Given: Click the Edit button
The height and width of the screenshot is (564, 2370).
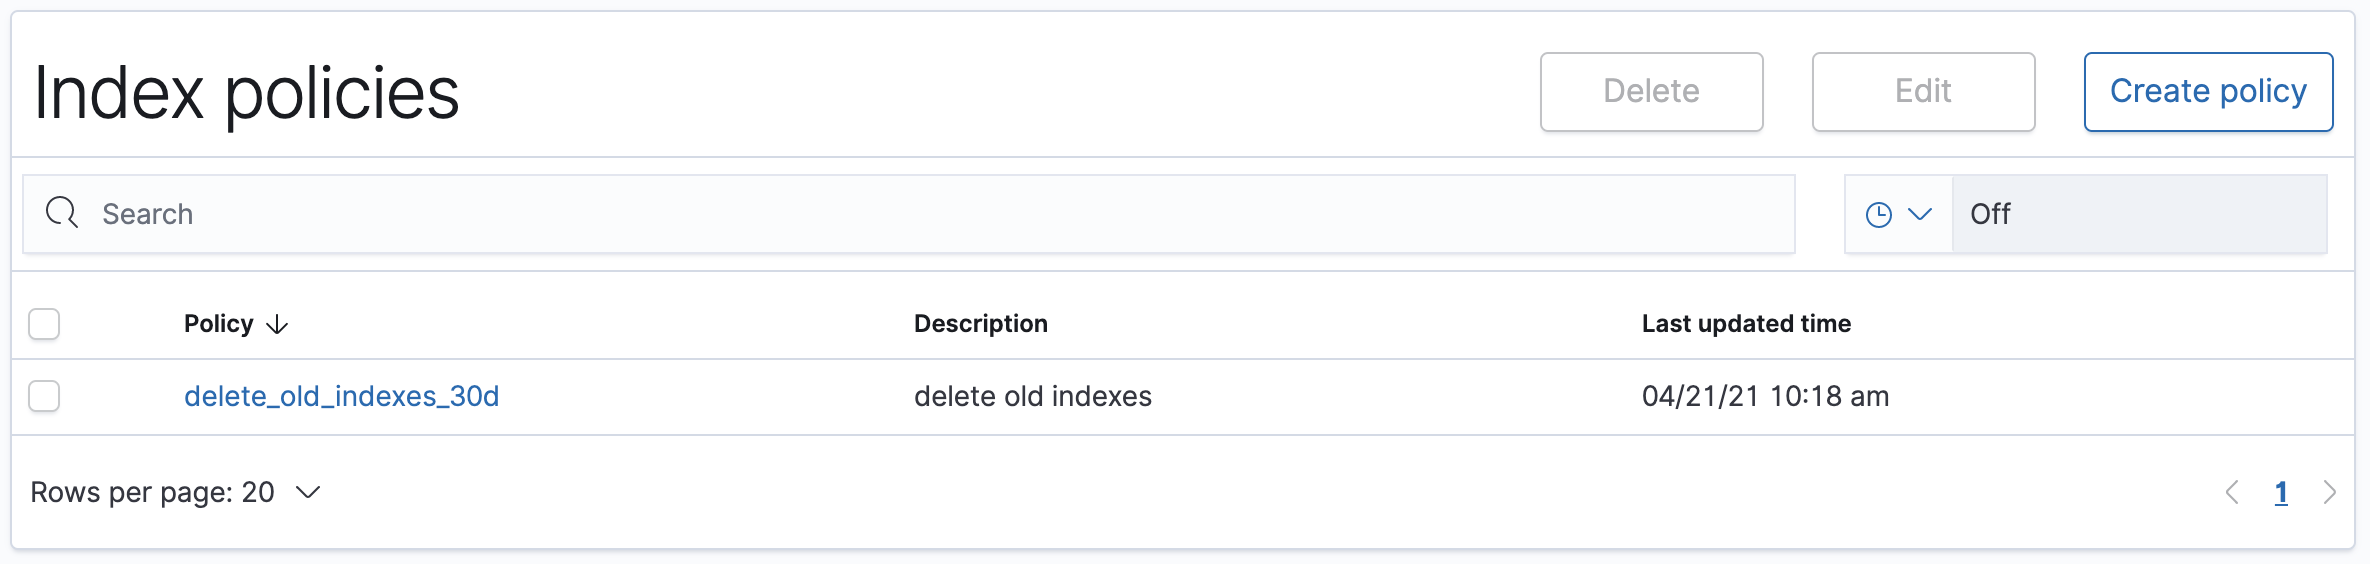Looking at the screenshot, I should [x=1923, y=92].
